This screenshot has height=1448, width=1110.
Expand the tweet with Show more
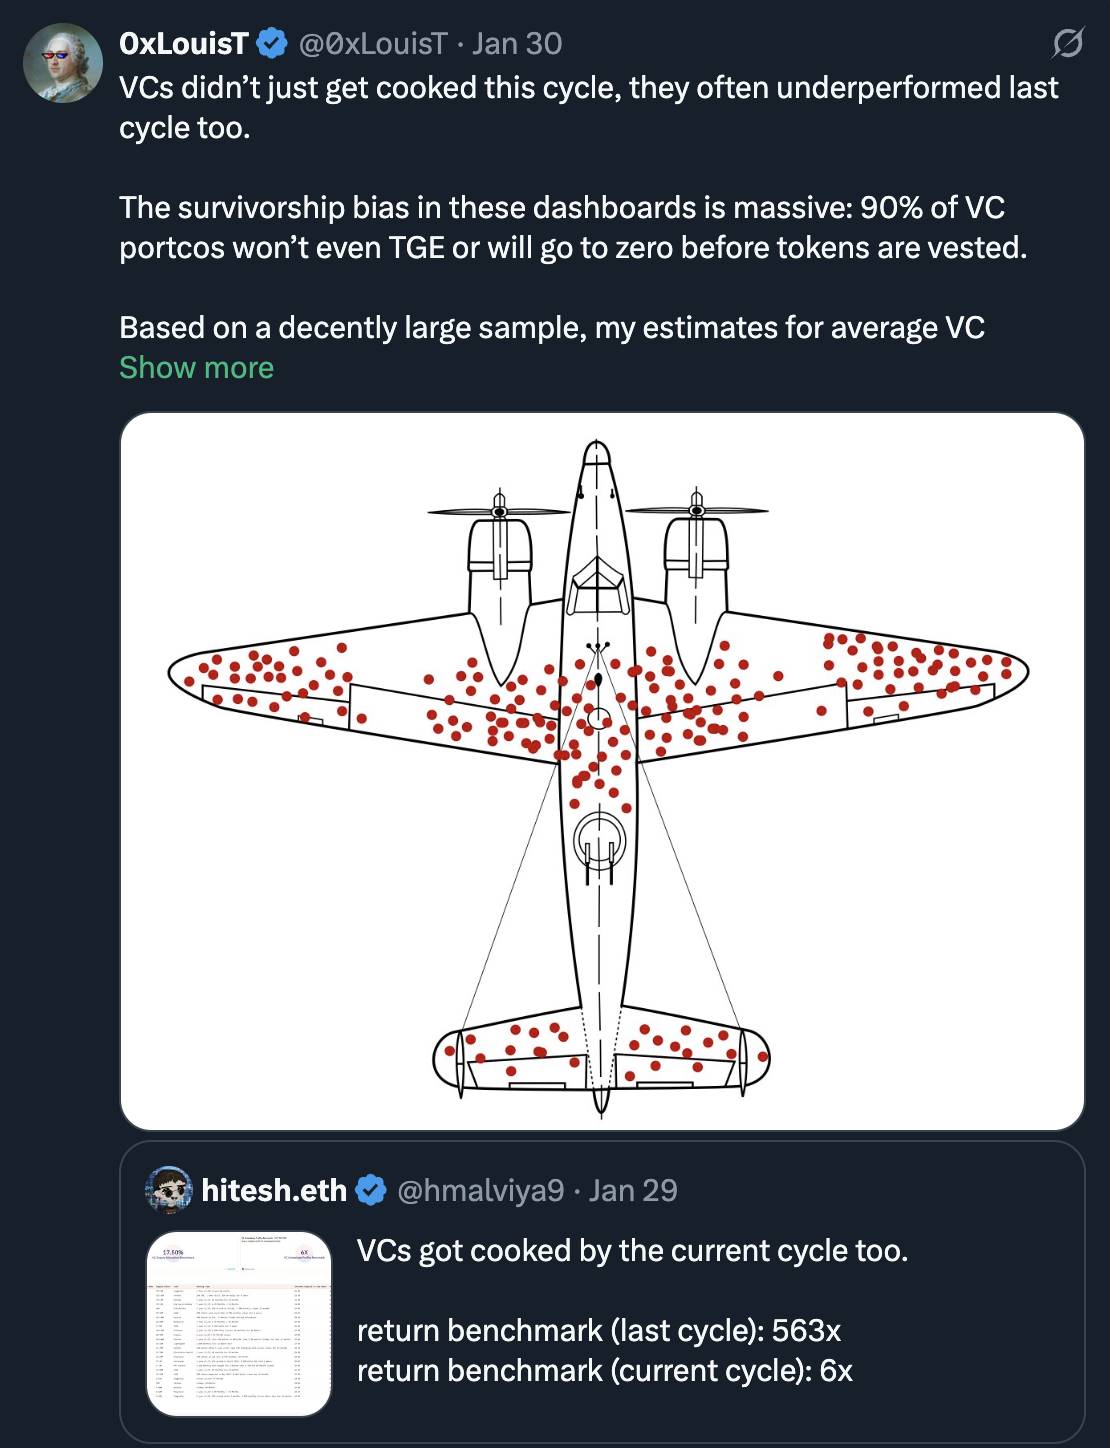[196, 368]
